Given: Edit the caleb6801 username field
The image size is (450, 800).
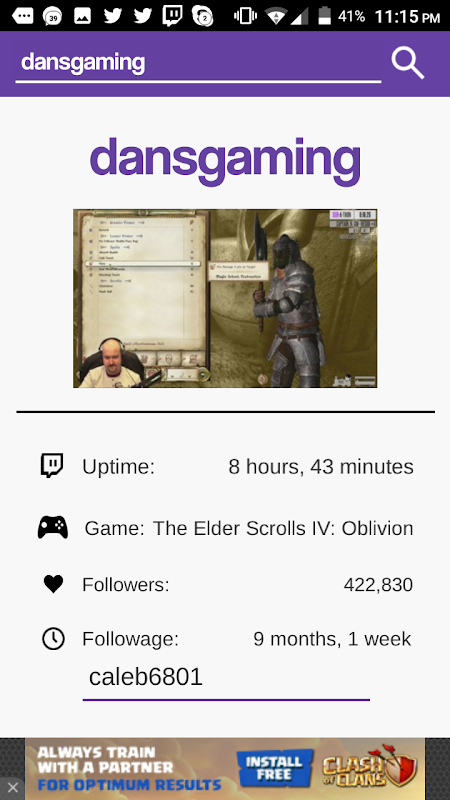Looking at the screenshot, I should click(x=226, y=679).
